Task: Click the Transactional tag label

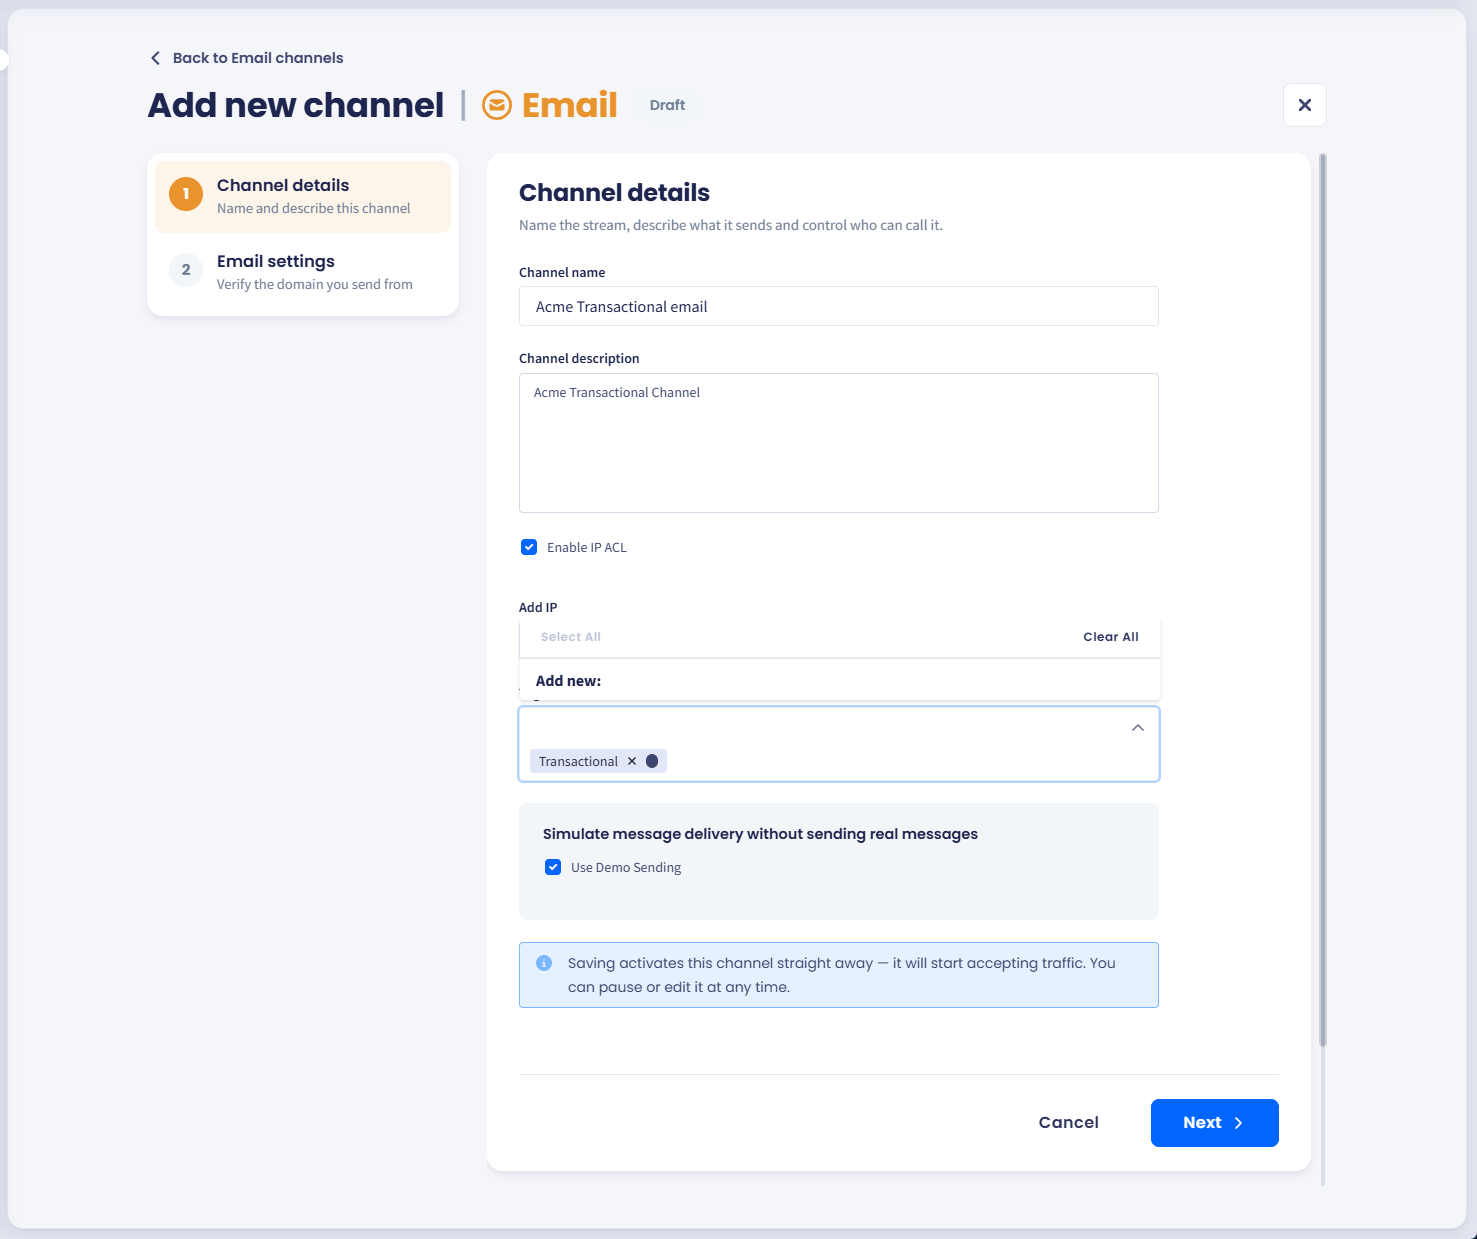Action: [x=578, y=761]
